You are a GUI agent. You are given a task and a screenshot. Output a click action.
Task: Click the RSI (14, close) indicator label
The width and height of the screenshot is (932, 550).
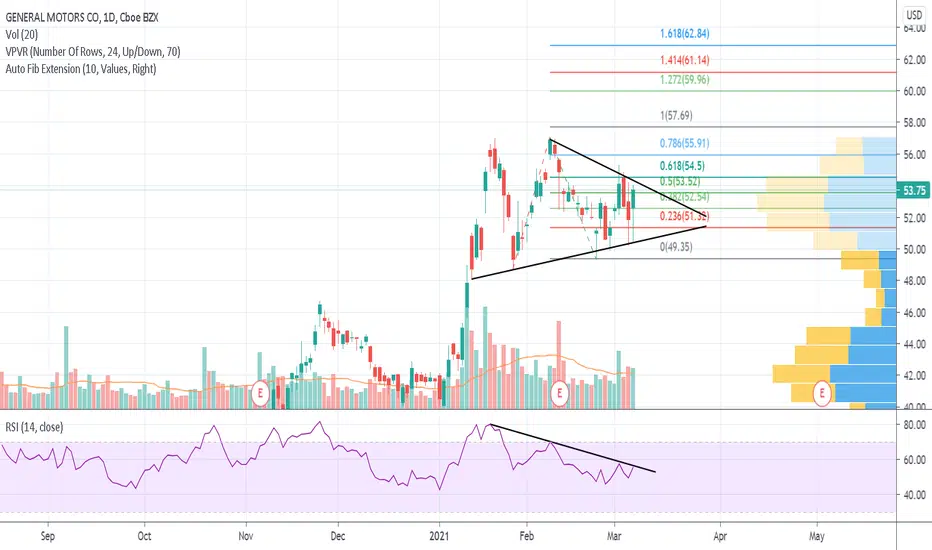click(34, 427)
